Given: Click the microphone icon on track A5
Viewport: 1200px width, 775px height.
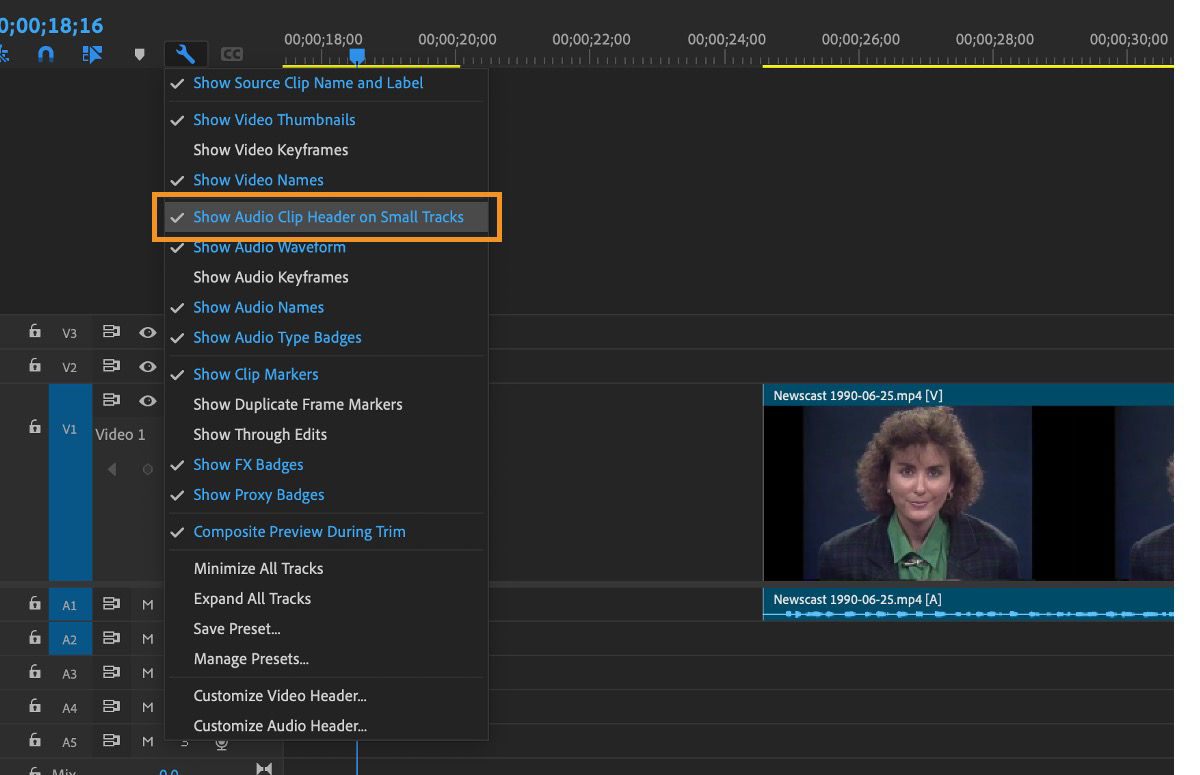Looking at the screenshot, I should (x=221, y=742).
